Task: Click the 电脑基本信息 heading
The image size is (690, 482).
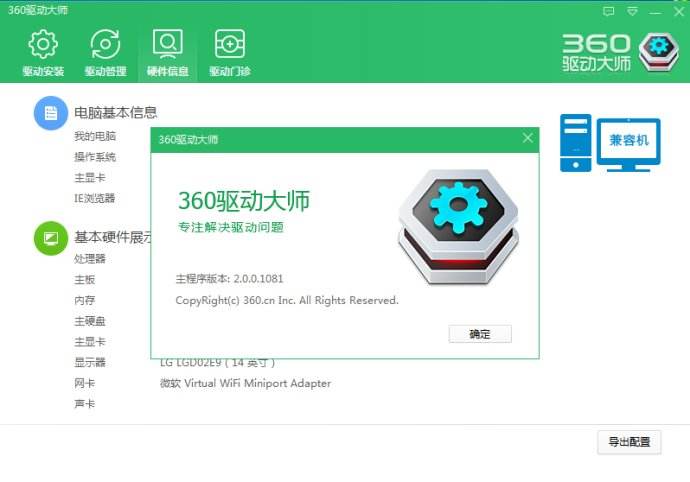Action: [x=115, y=113]
